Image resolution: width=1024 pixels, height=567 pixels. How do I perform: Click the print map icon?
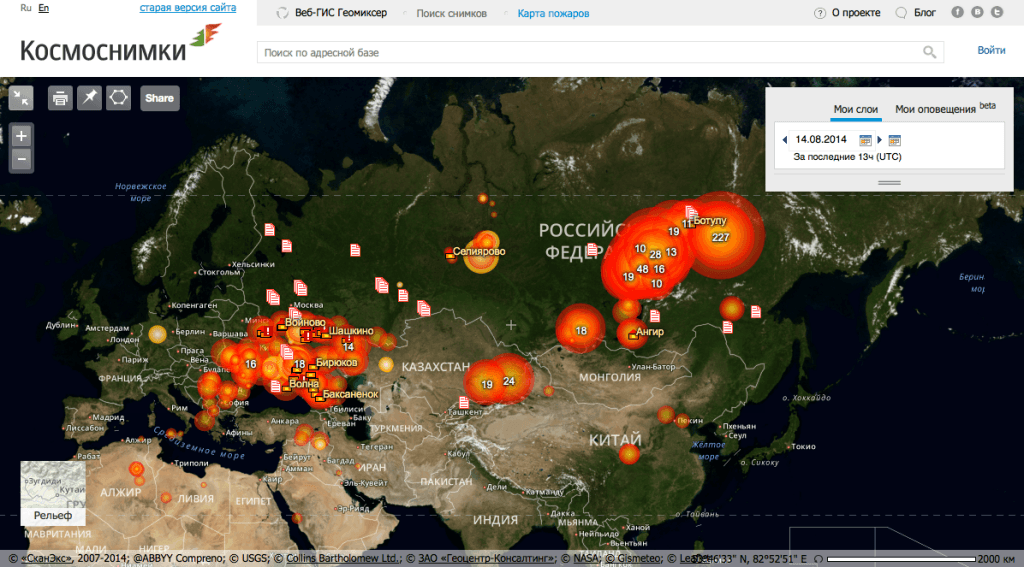60,97
